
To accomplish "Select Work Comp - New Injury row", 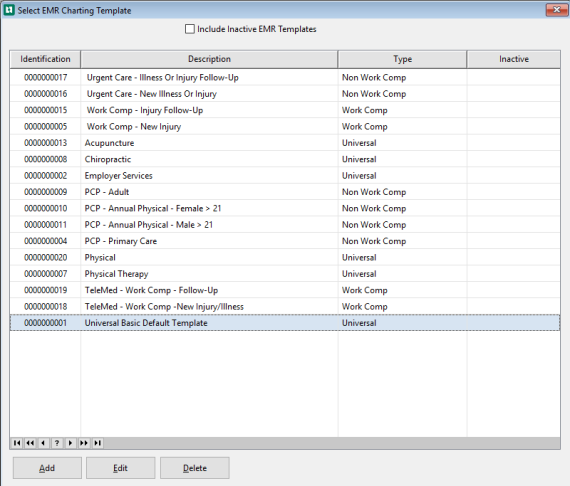I will click(285, 126).
